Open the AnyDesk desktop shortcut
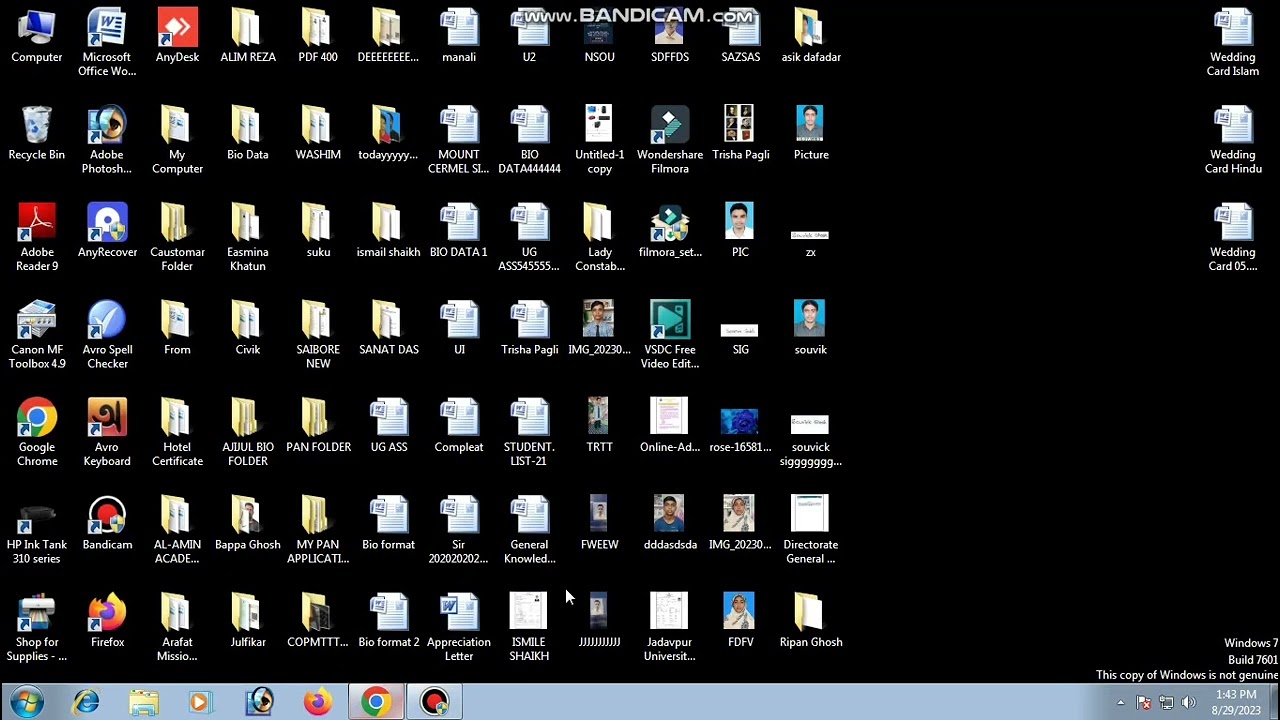The image size is (1280, 720). (177, 36)
